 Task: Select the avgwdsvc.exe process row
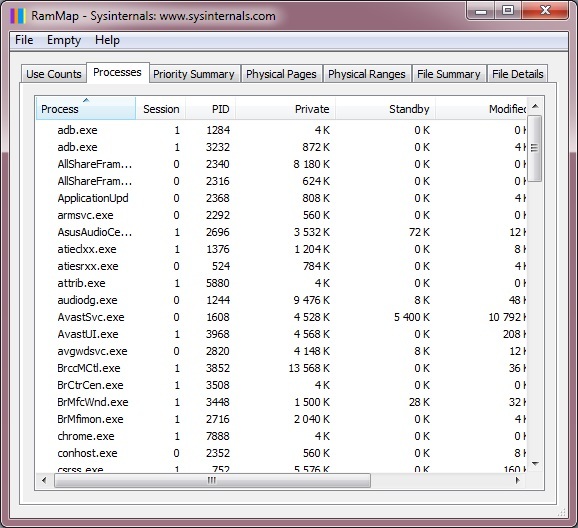coord(282,351)
